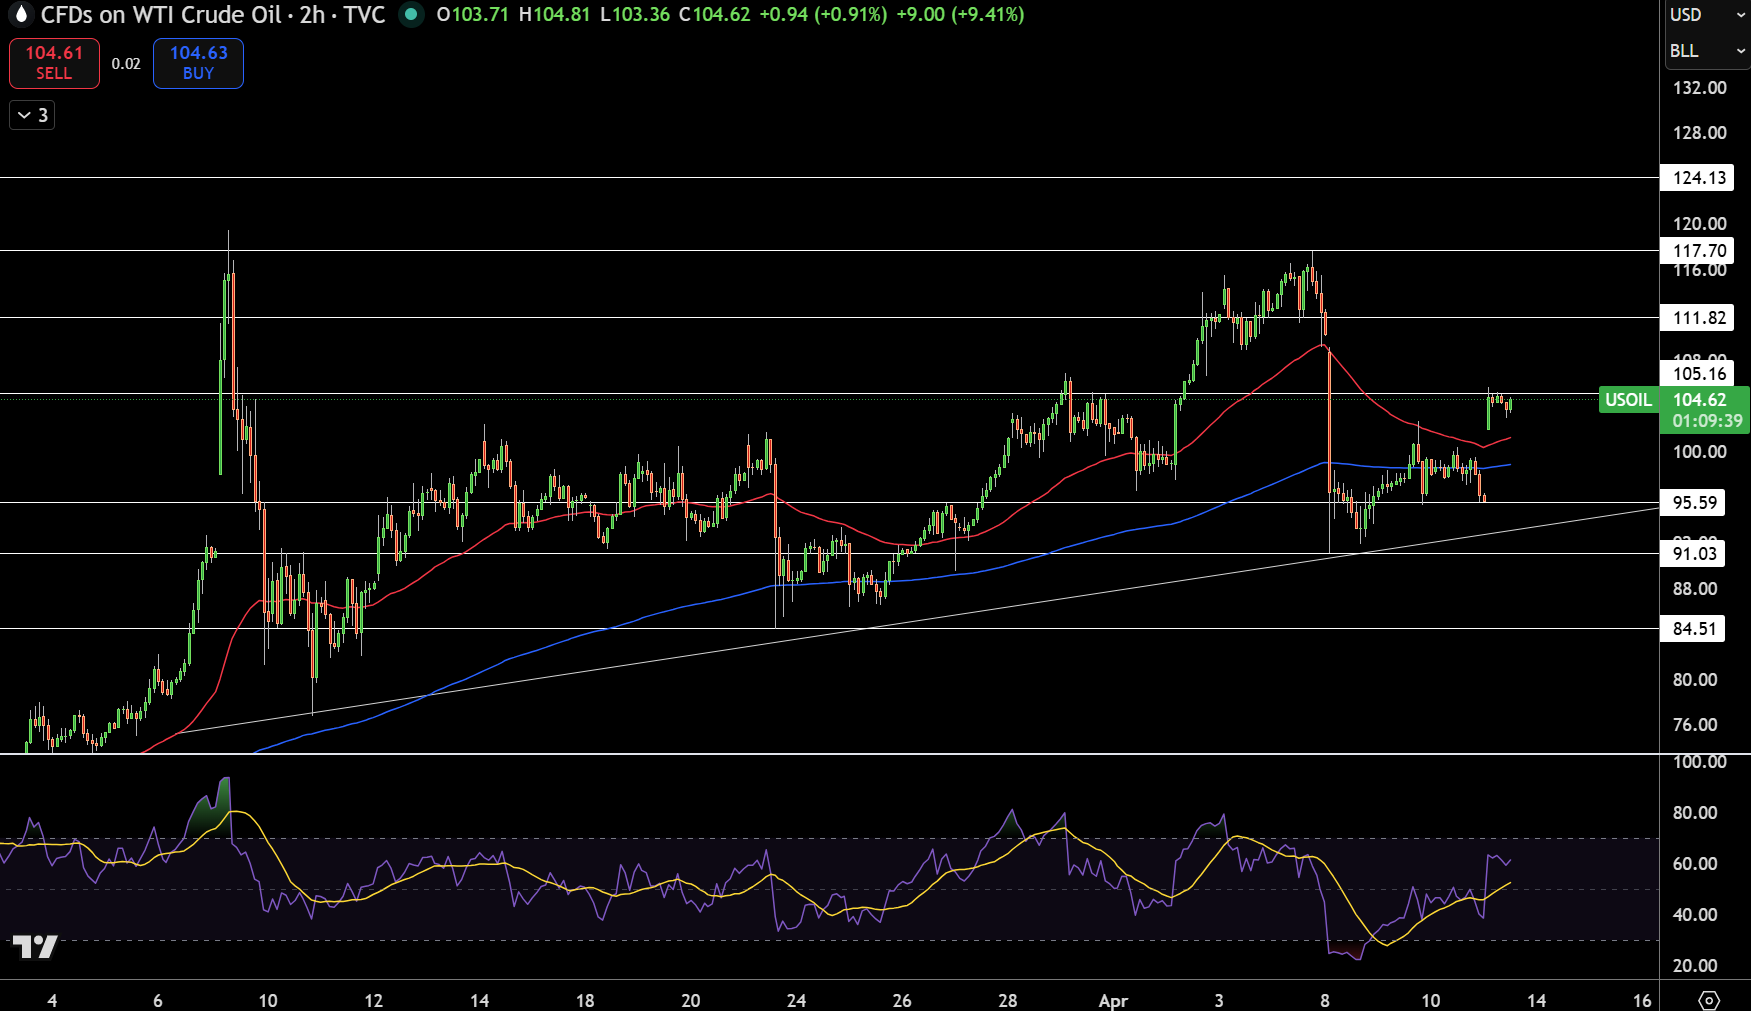Click date 8 on time axis
1751x1011 pixels.
coord(1325,1000)
